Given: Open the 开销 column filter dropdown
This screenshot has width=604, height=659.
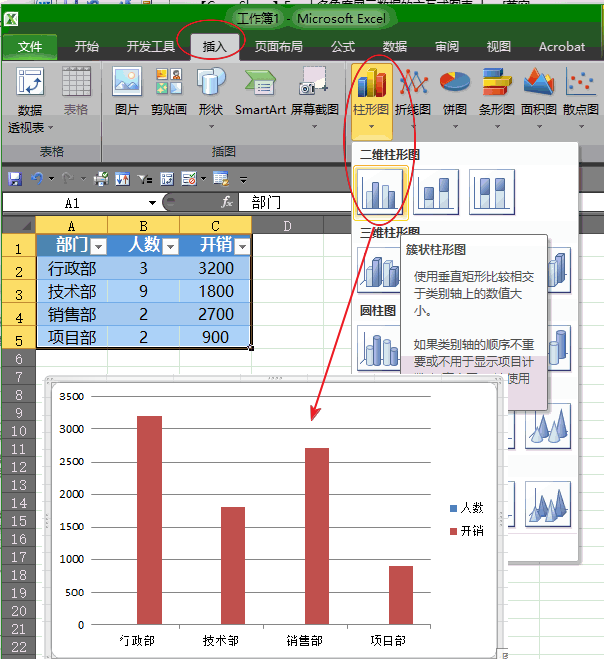Looking at the screenshot, I should tap(241, 246).
